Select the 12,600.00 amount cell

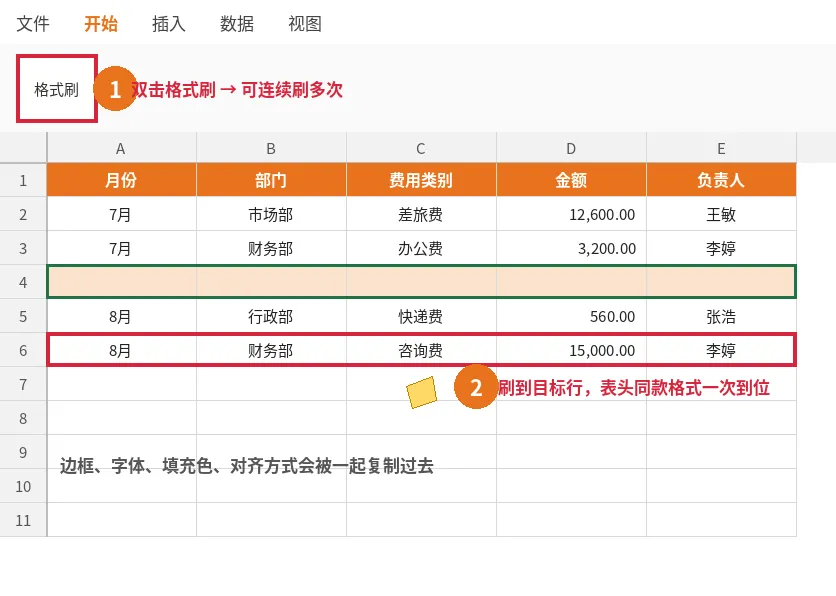(x=572, y=214)
